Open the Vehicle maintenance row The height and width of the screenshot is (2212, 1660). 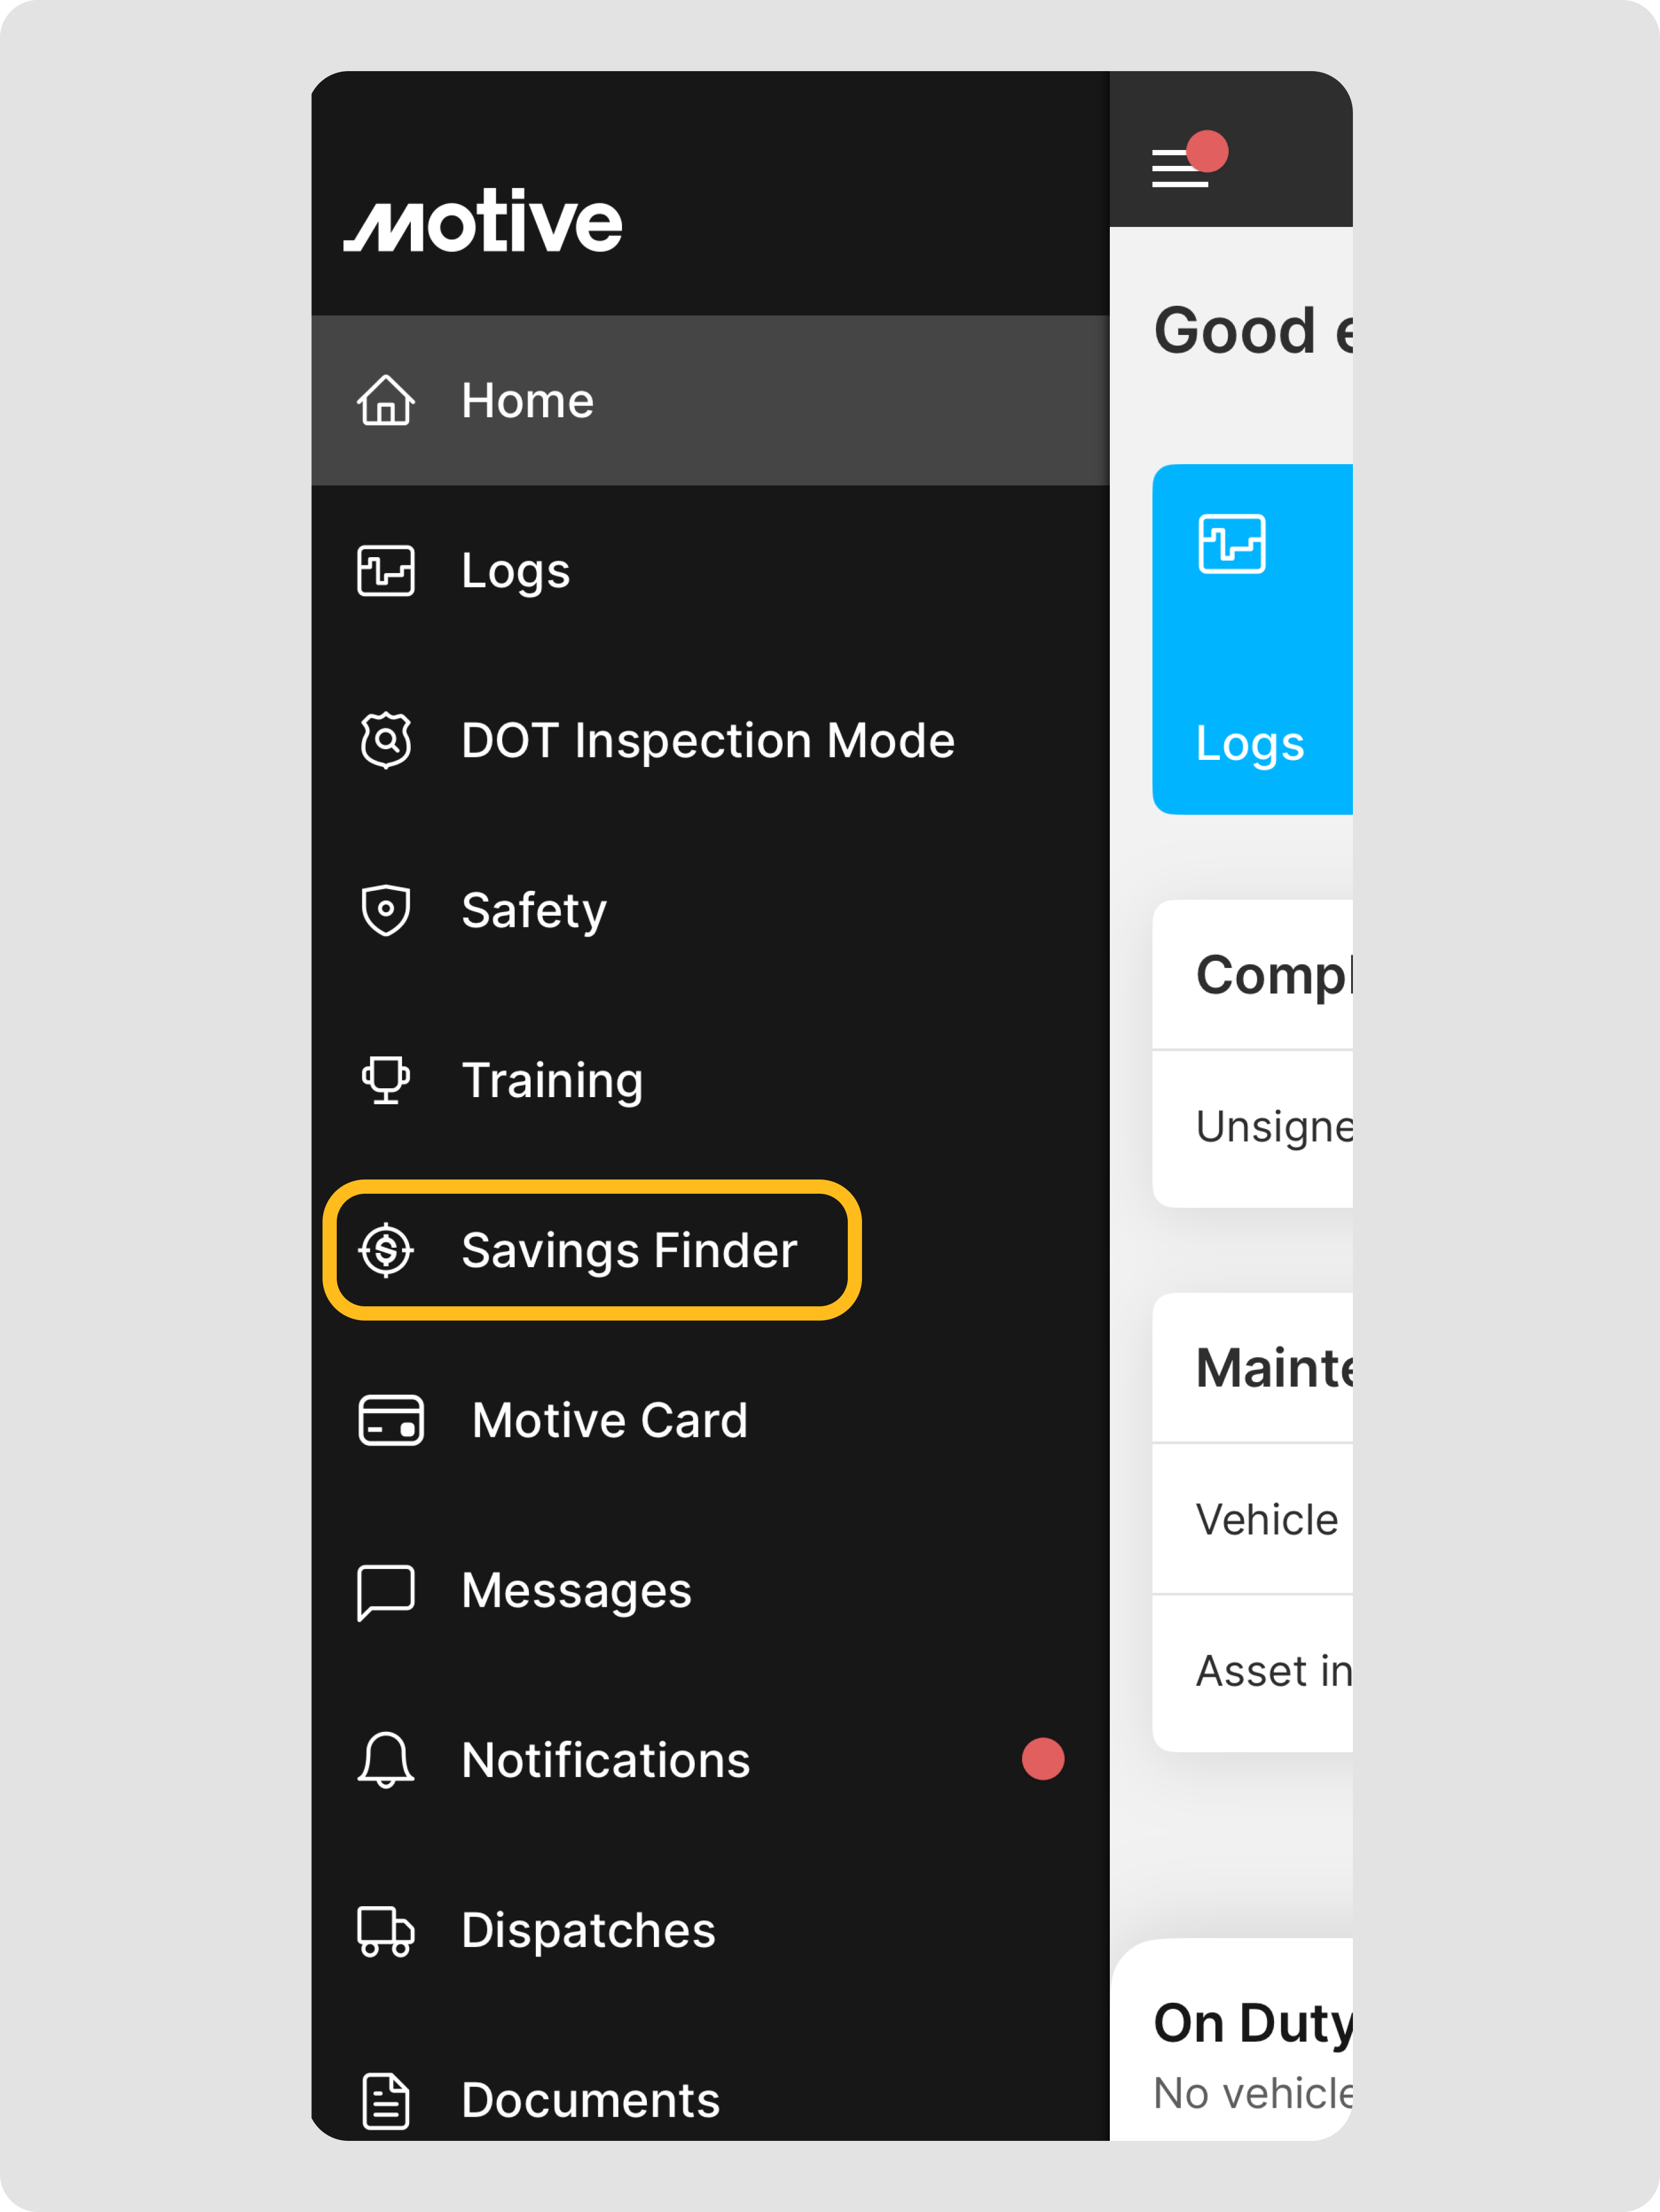1253,1519
